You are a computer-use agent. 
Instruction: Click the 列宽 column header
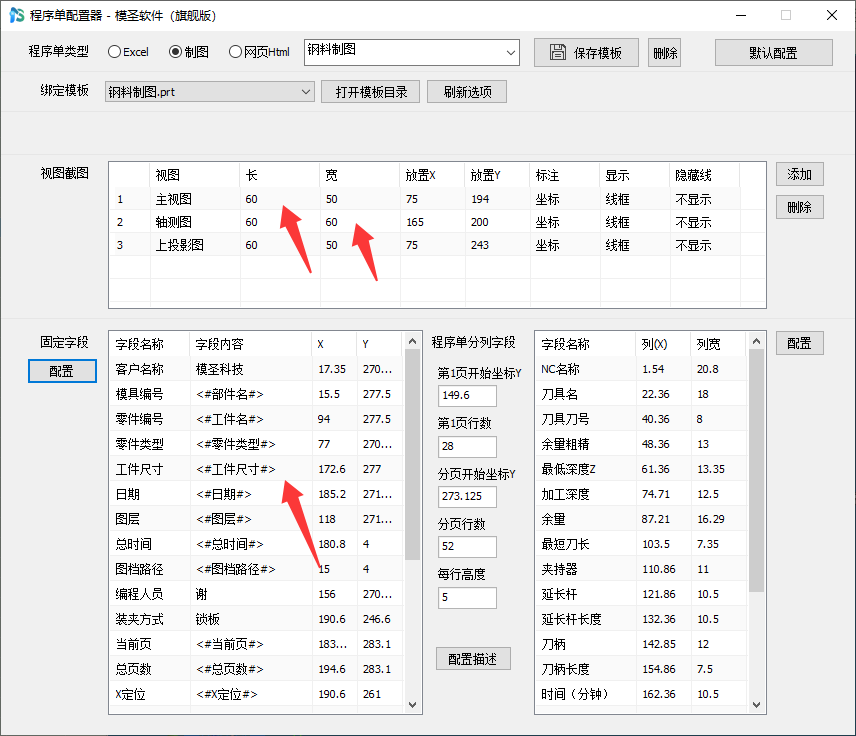pyautogui.click(x=718, y=344)
